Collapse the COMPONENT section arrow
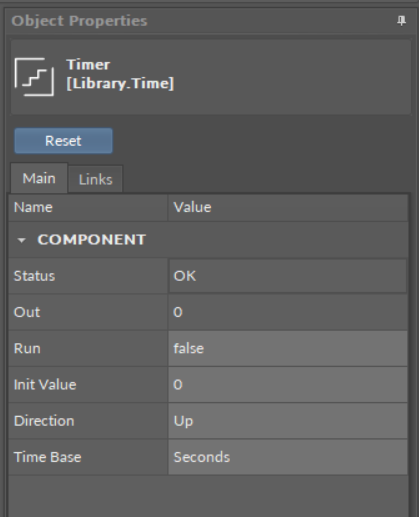The width and height of the screenshot is (419, 517). click(21, 240)
